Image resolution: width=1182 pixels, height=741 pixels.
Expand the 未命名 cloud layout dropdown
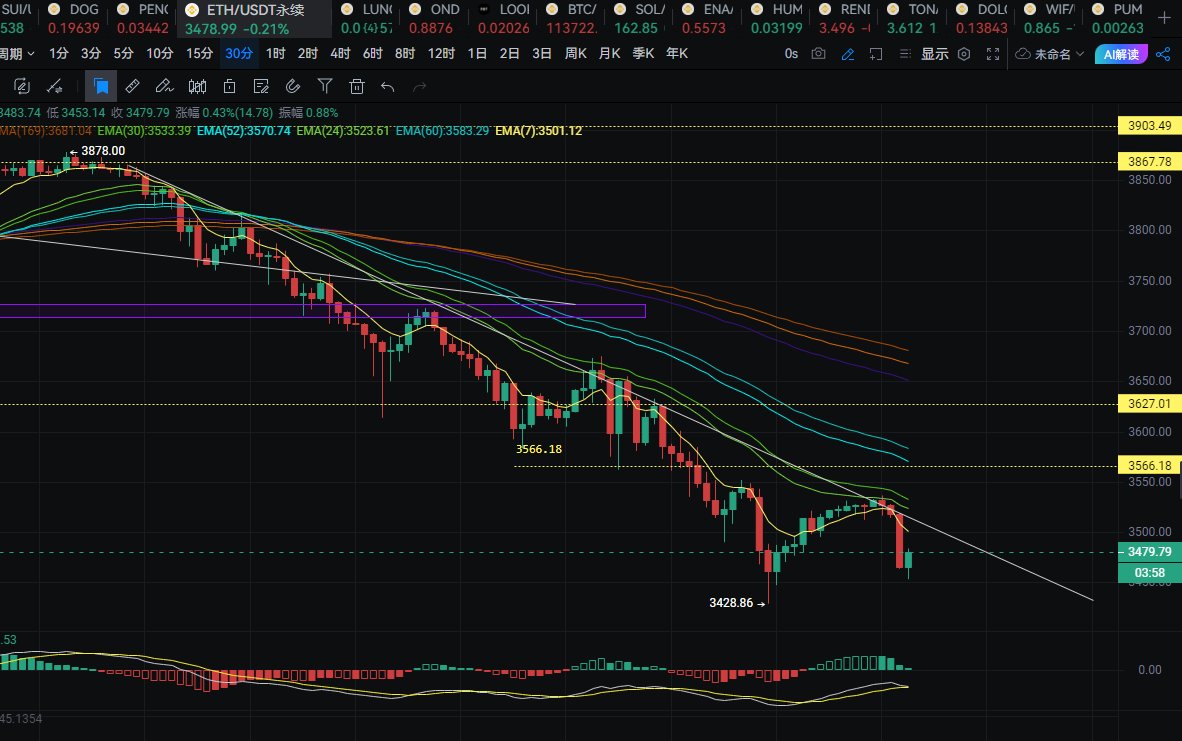click(1050, 54)
